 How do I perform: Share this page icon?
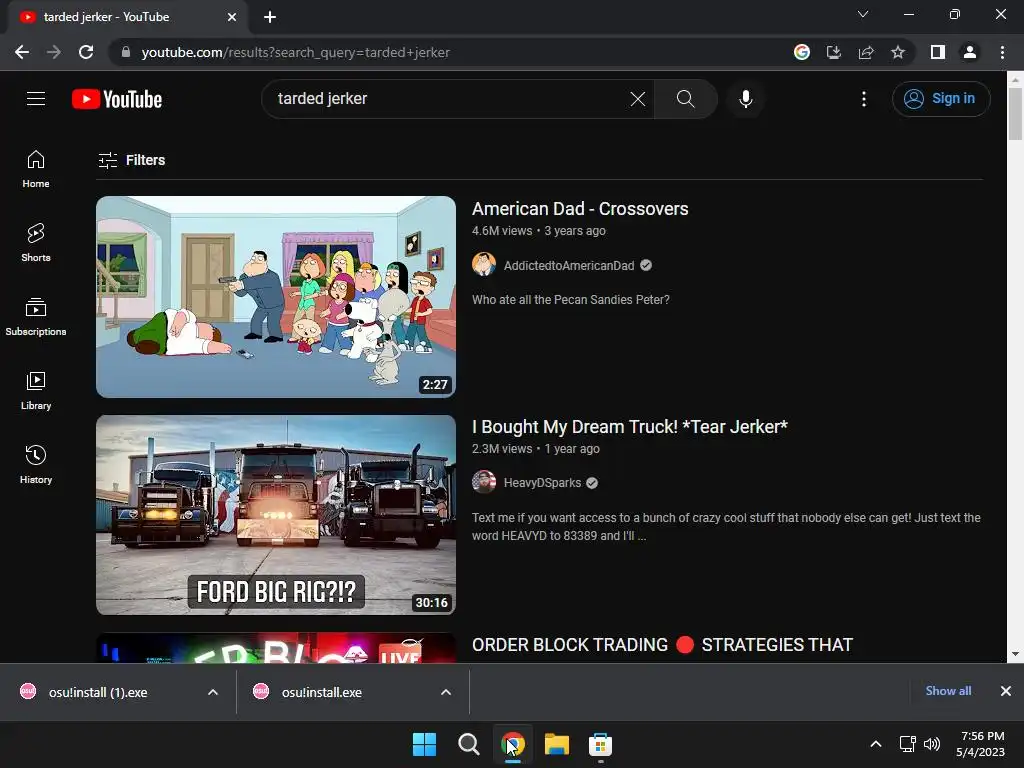pyautogui.click(x=866, y=52)
